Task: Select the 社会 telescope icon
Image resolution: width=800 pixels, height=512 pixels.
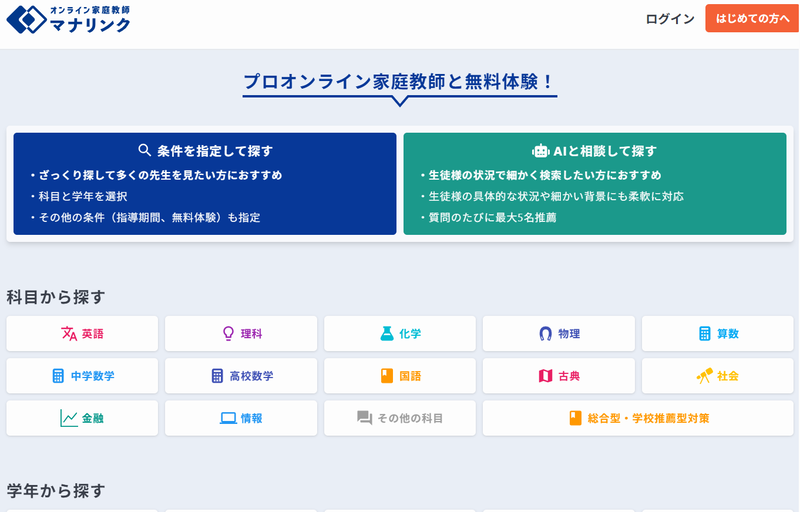Action: [704, 376]
